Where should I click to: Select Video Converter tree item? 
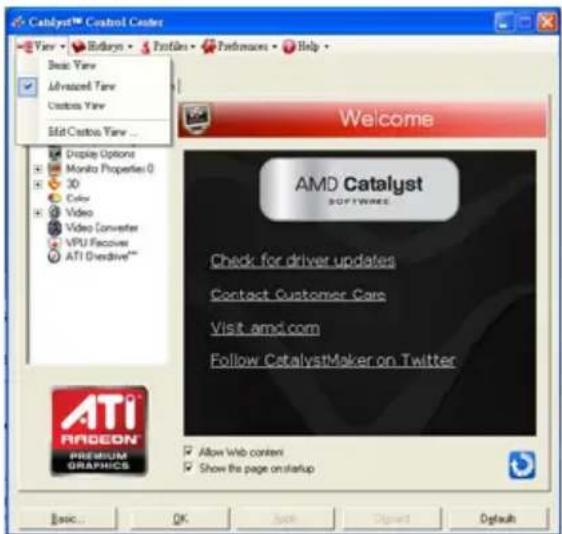click(x=102, y=228)
